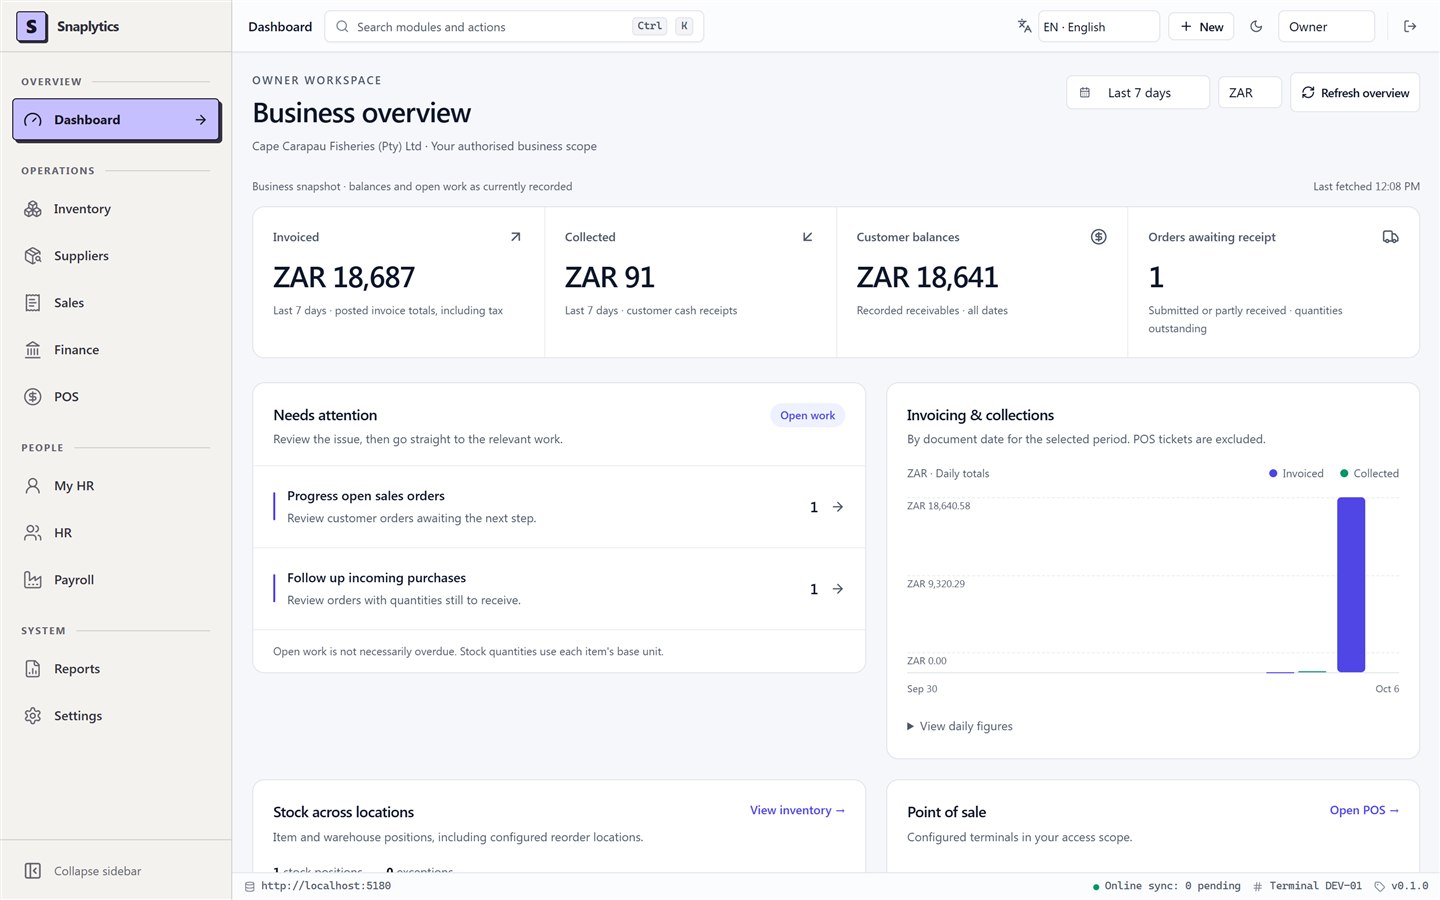Open Inventory module in sidebar
Viewport: 1440px width, 900px height.
[x=116, y=209]
